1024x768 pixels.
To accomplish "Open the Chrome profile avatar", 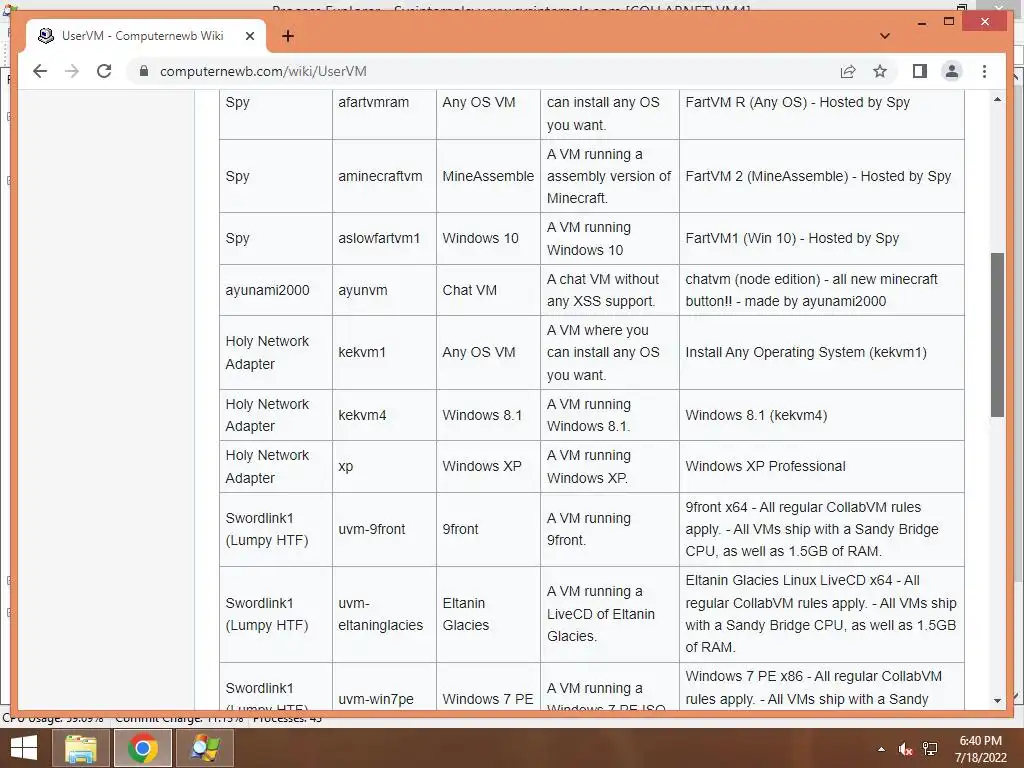I will point(952,71).
